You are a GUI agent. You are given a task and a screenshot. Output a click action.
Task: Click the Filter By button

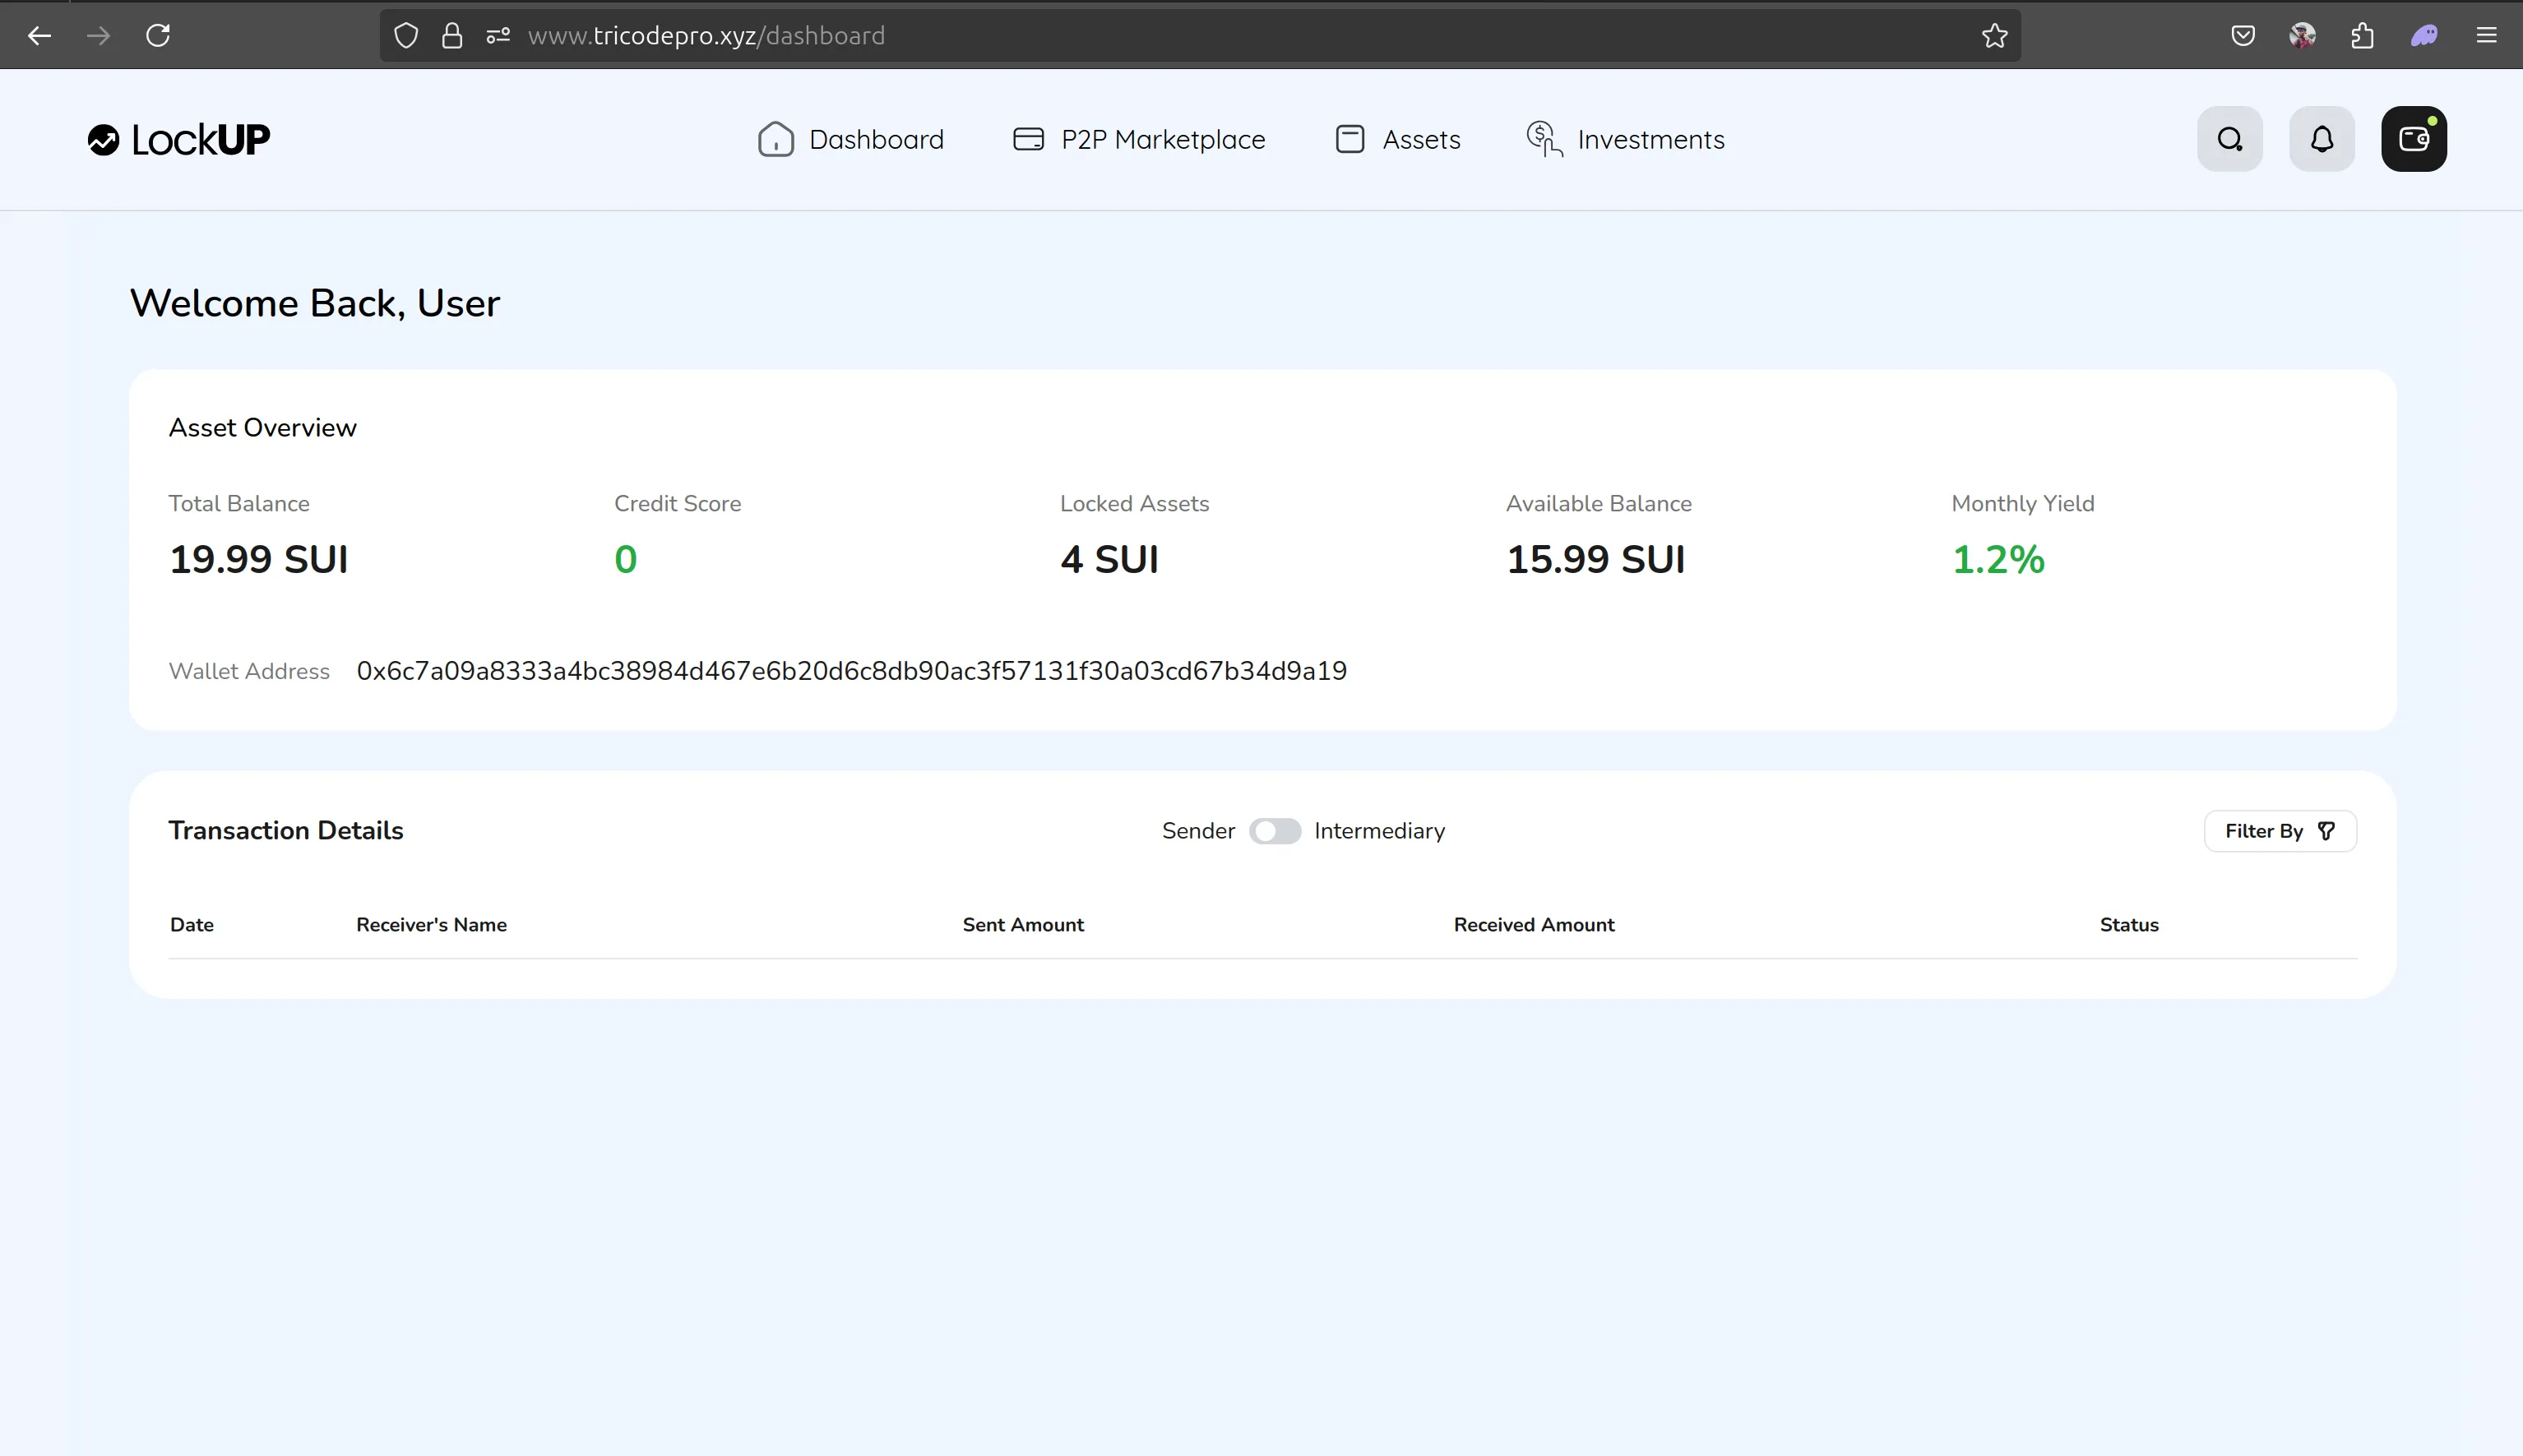click(x=2280, y=830)
